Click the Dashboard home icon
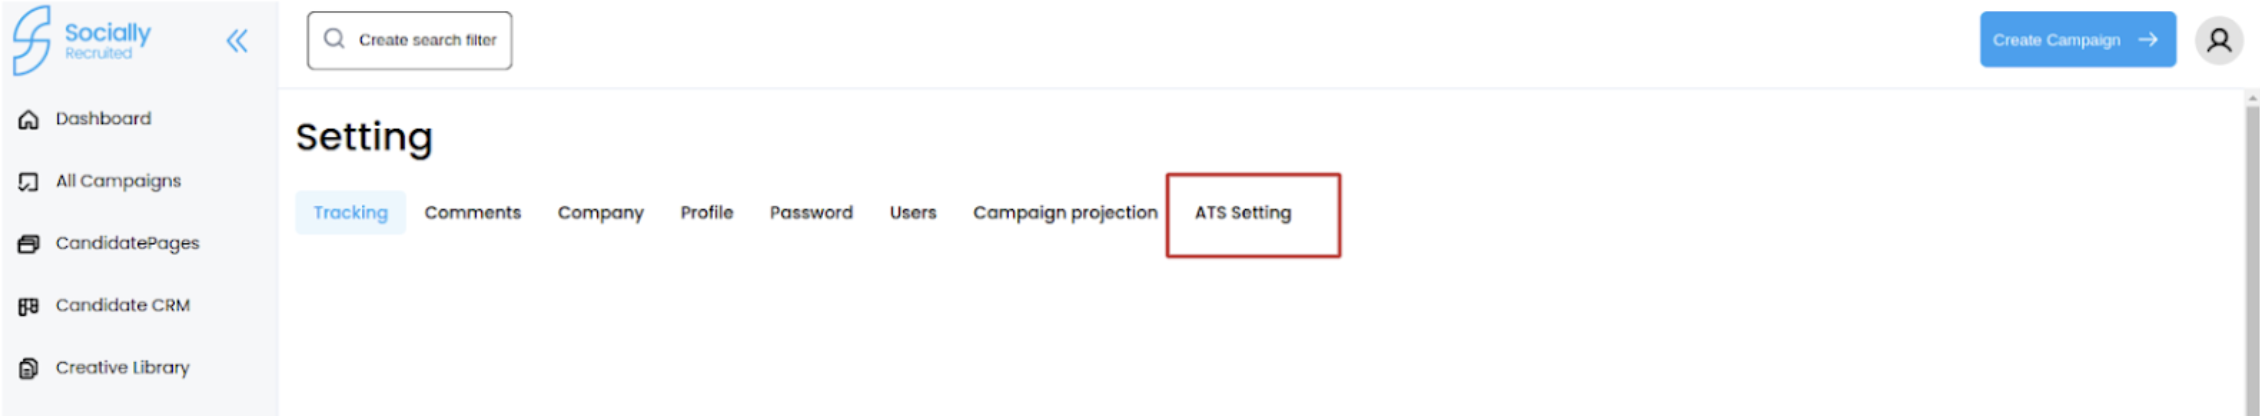 tap(29, 119)
